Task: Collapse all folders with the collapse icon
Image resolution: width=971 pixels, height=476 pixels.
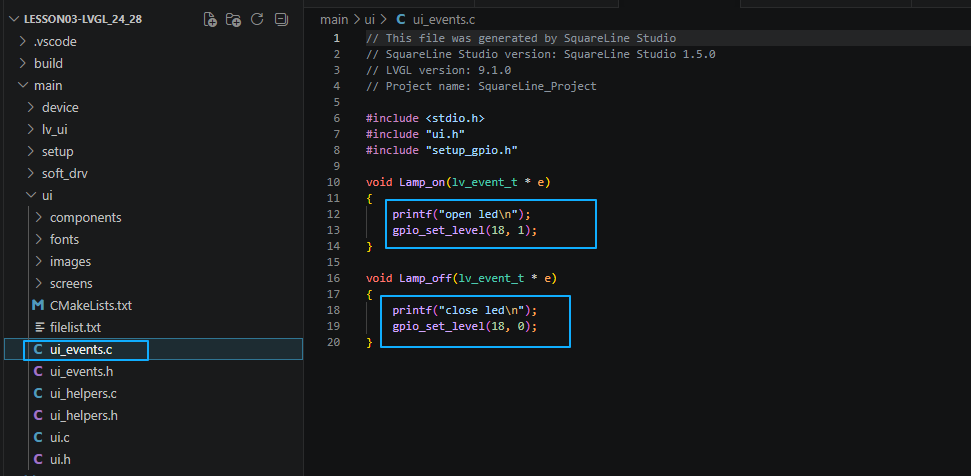Action: tap(281, 19)
